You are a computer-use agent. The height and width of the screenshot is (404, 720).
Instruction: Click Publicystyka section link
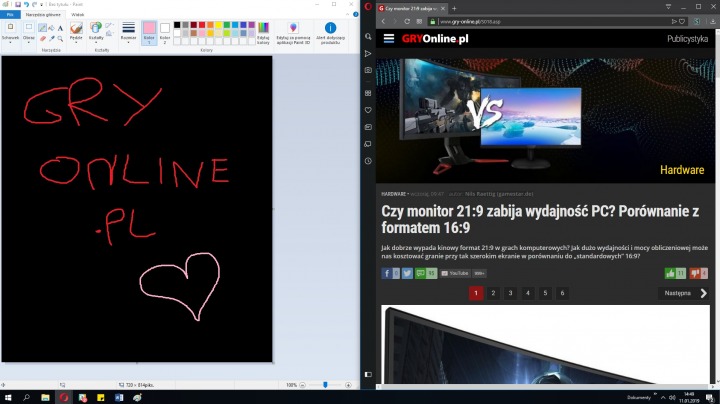pos(687,39)
